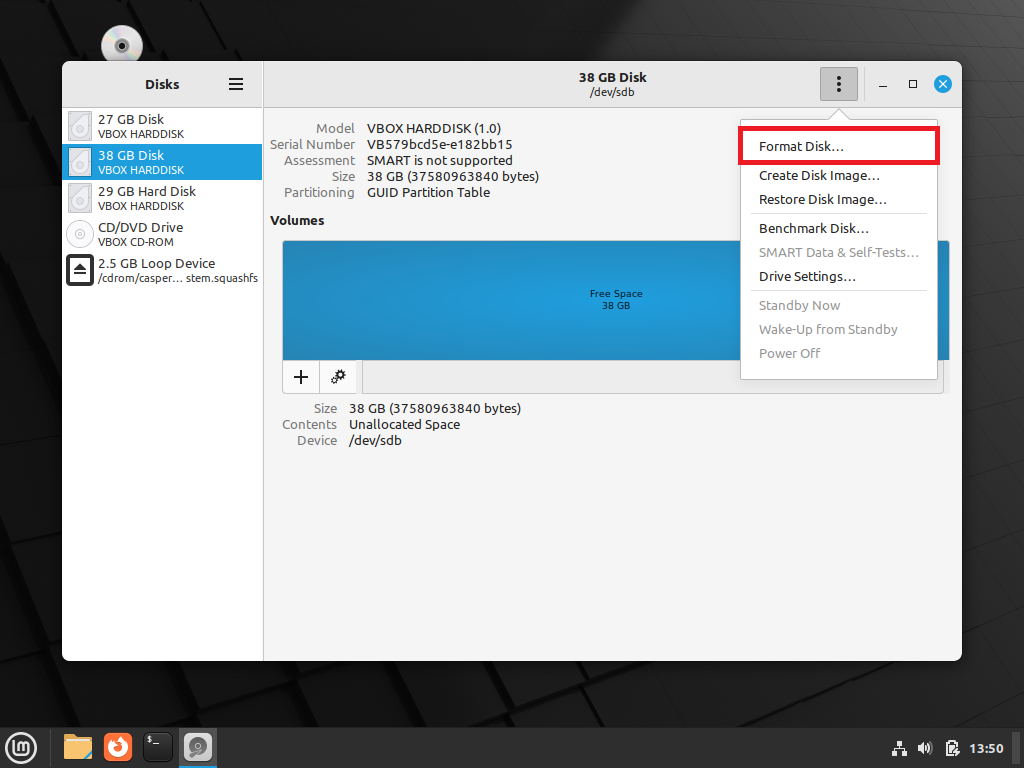Launch Firefox from the taskbar
This screenshot has width=1024, height=768.
click(x=118, y=747)
